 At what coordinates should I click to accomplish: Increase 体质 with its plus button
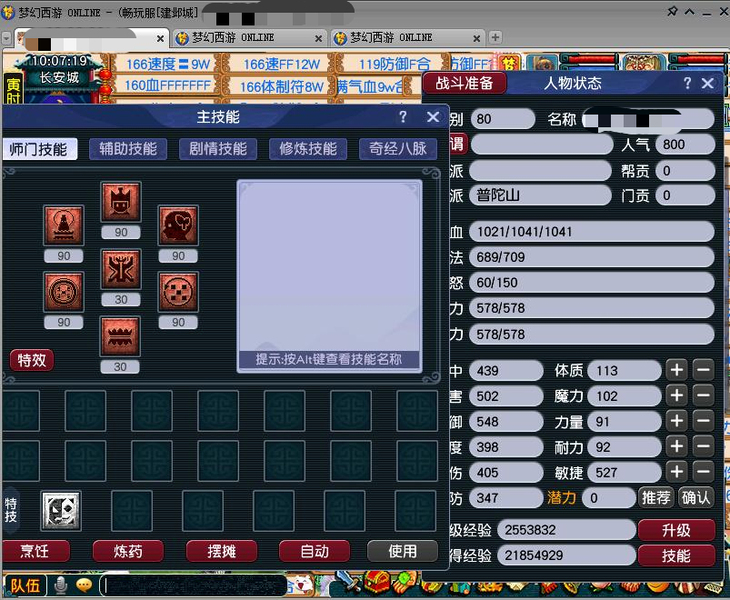(677, 371)
